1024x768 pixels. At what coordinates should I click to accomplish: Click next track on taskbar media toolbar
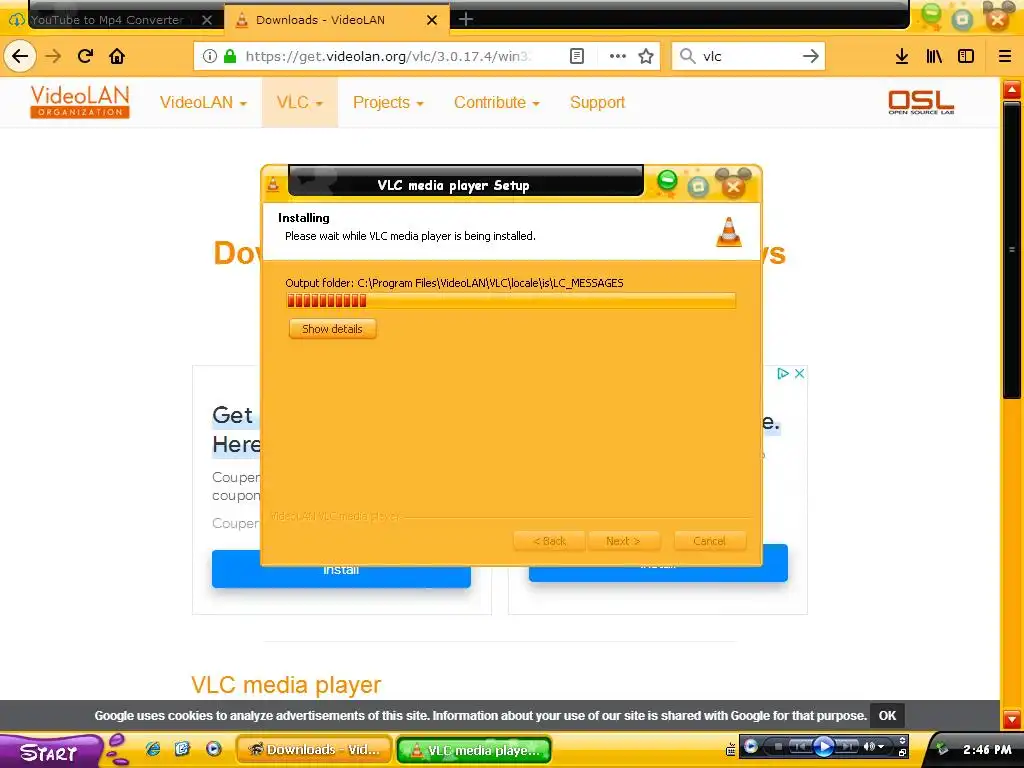coord(846,746)
